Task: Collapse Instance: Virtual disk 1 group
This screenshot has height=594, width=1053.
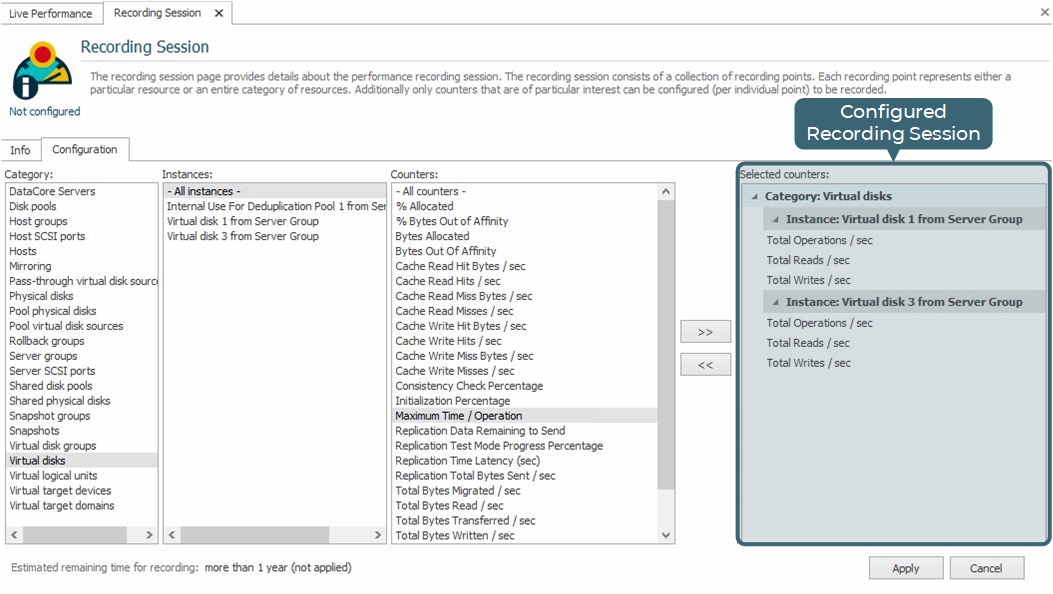Action: [774, 219]
